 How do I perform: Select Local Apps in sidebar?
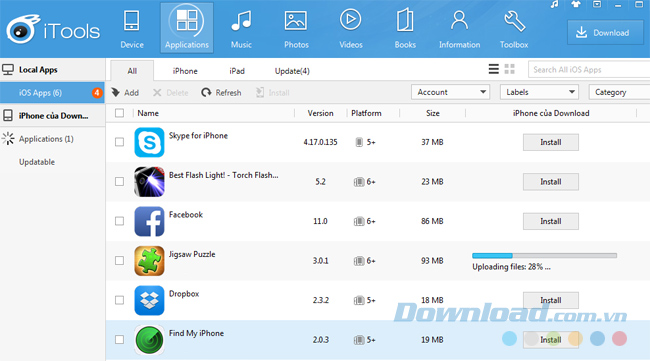[x=52, y=70]
